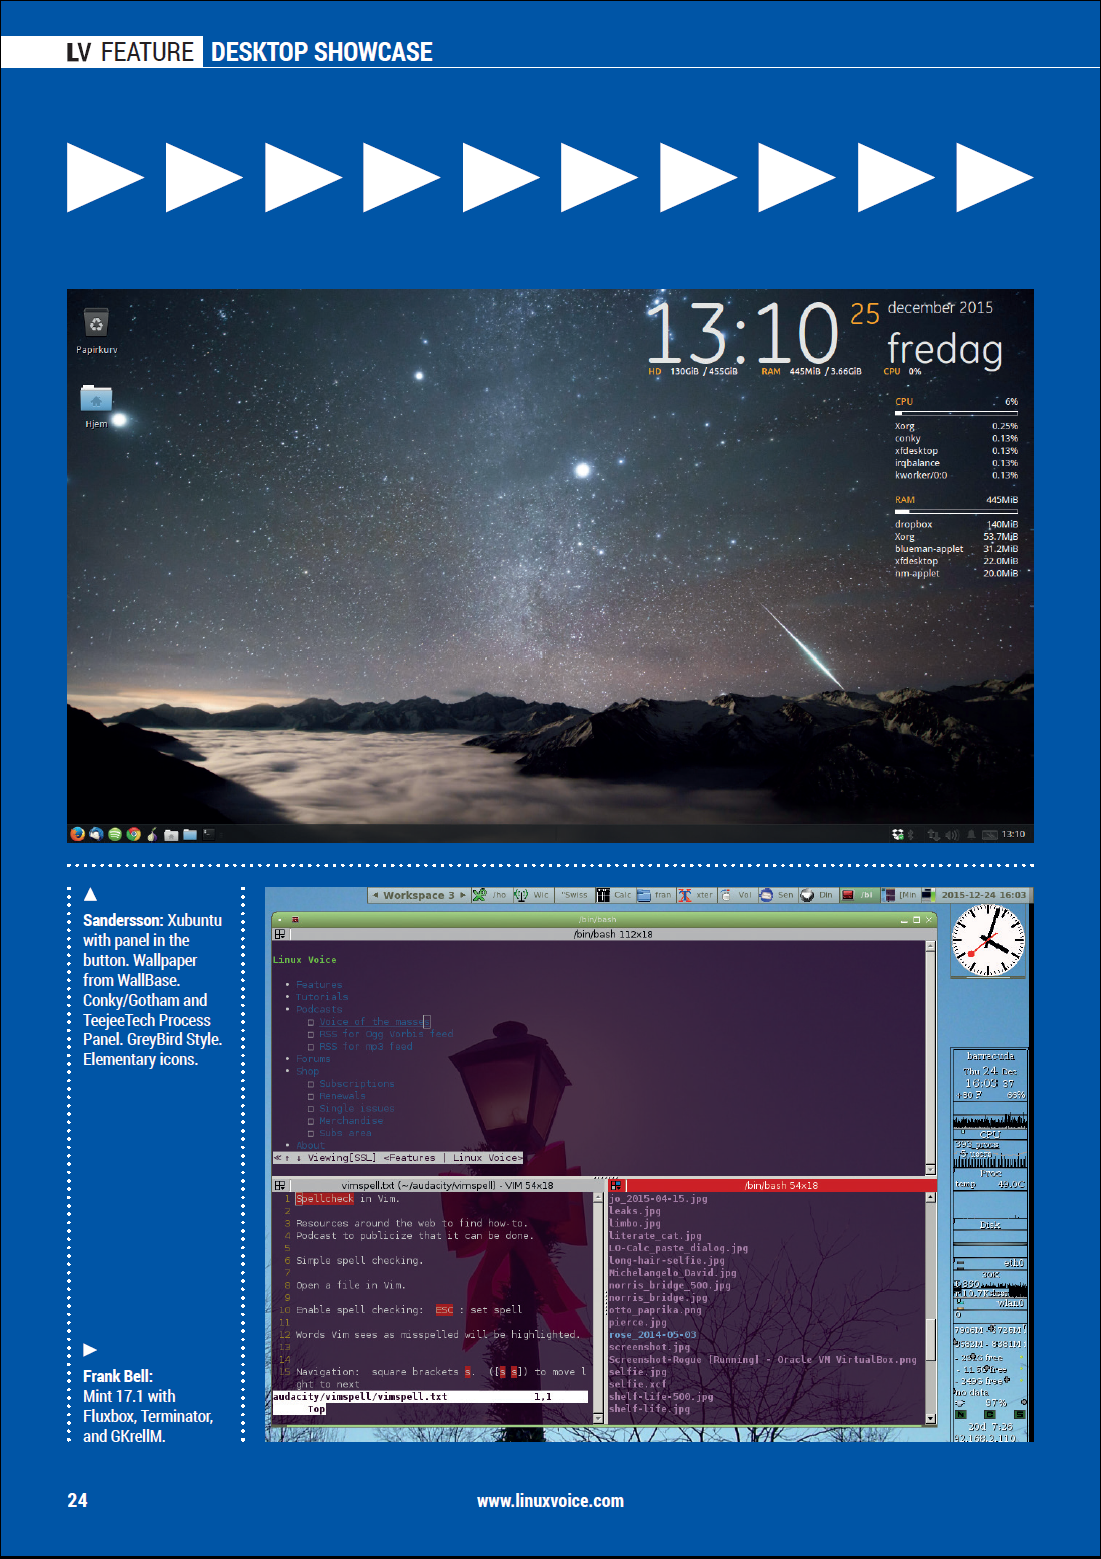The image size is (1101, 1559).
Task: Switch to the Din window in the Fluxbox taskbar
Action: point(819,895)
